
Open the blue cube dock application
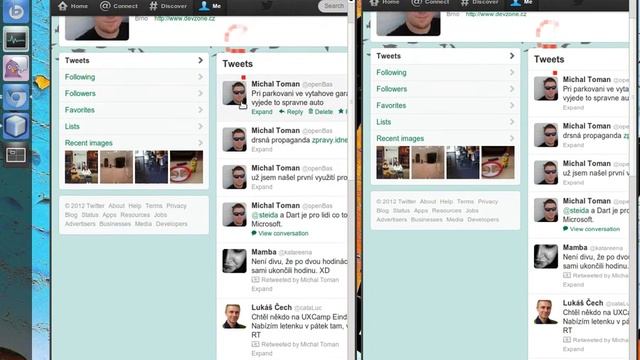(x=16, y=126)
